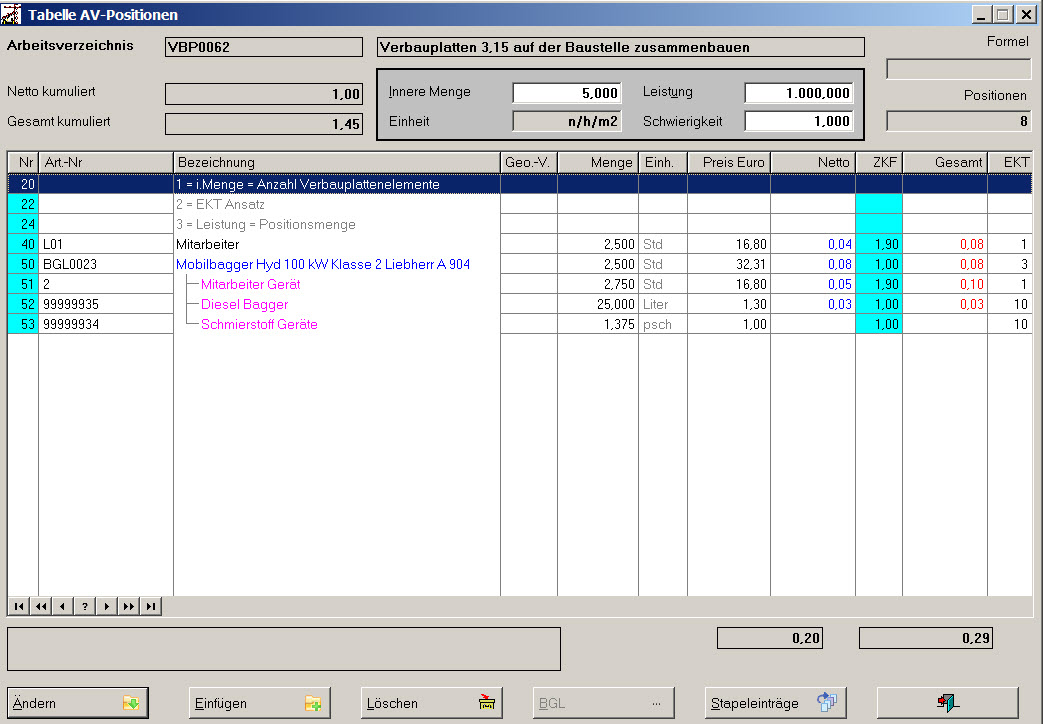Viewport: 1043px width, 724px height.
Task: Select the Schmierstoff Geräte sub-item
Action: tap(259, 324)
